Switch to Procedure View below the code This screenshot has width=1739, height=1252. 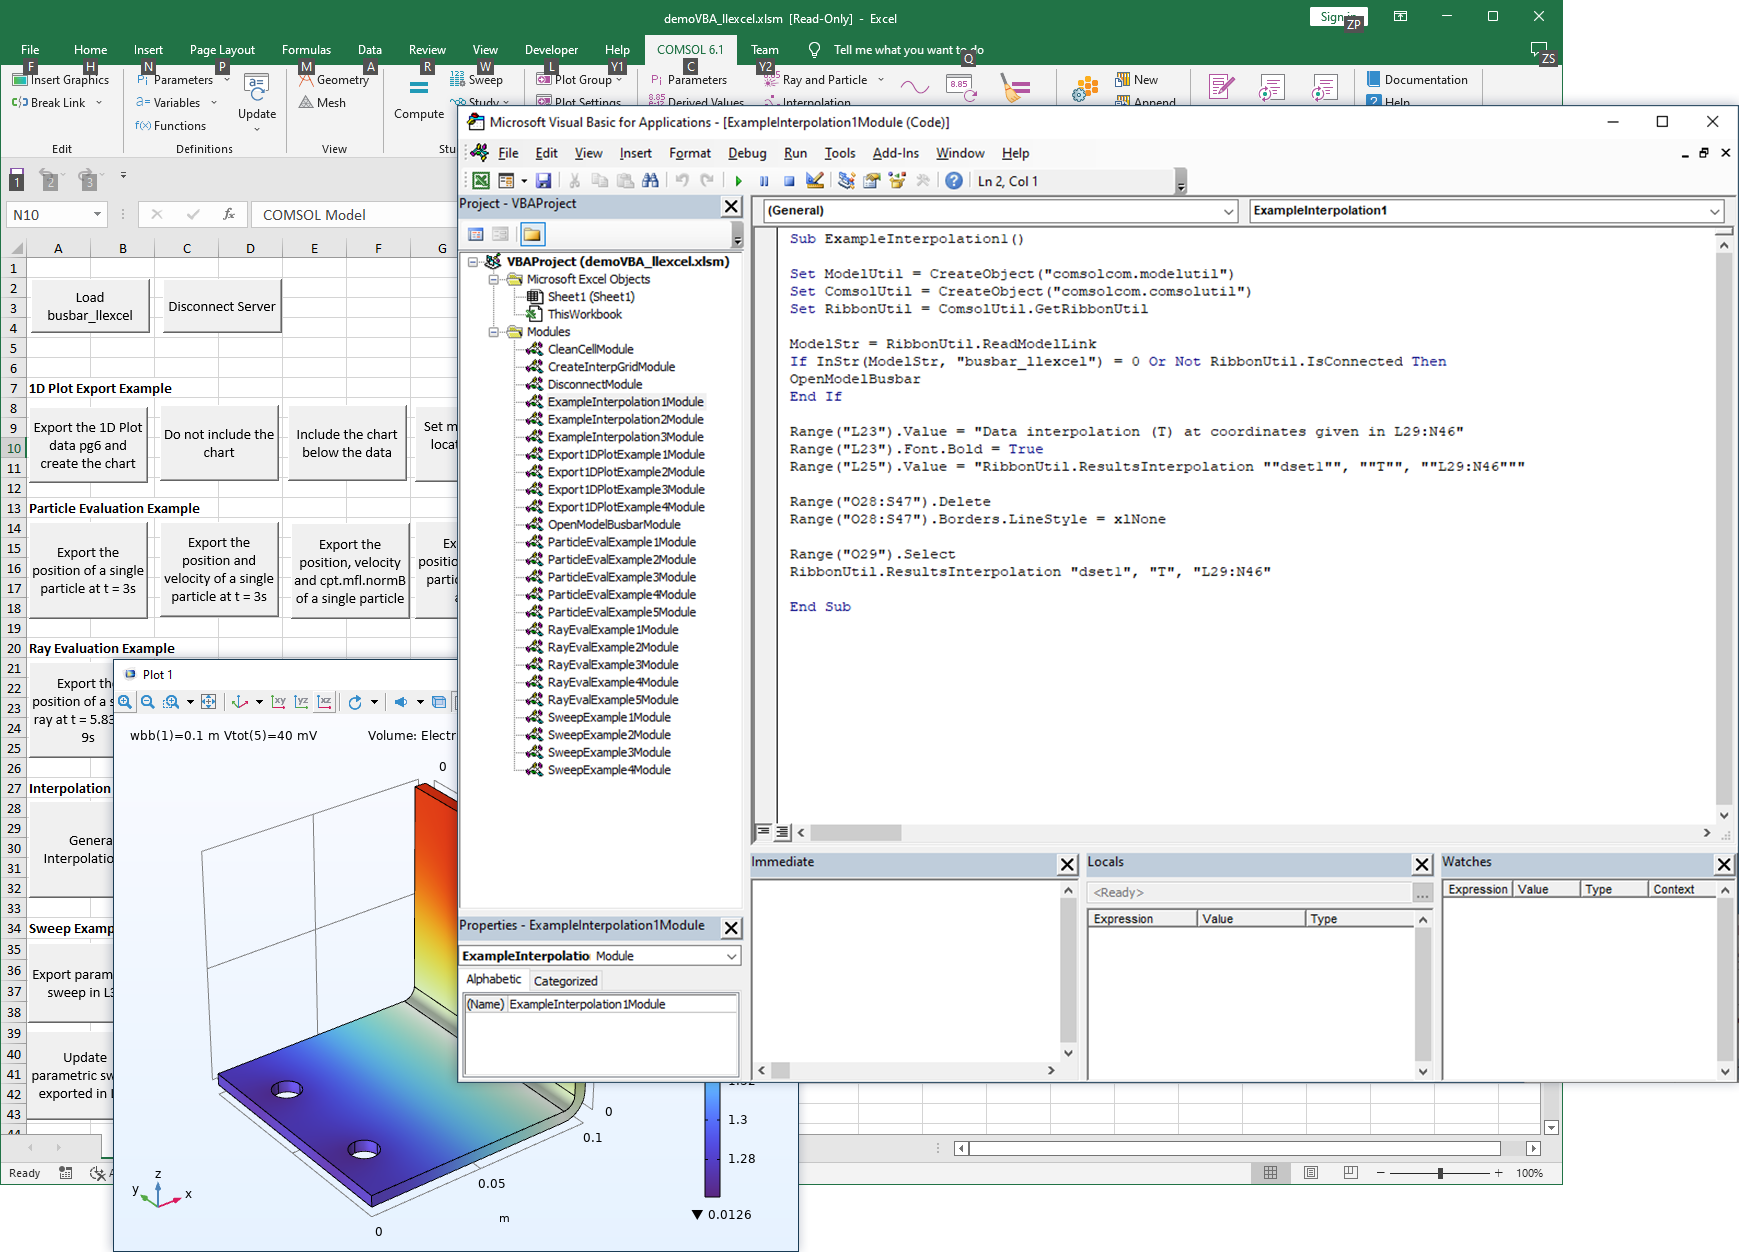[763, 832]
